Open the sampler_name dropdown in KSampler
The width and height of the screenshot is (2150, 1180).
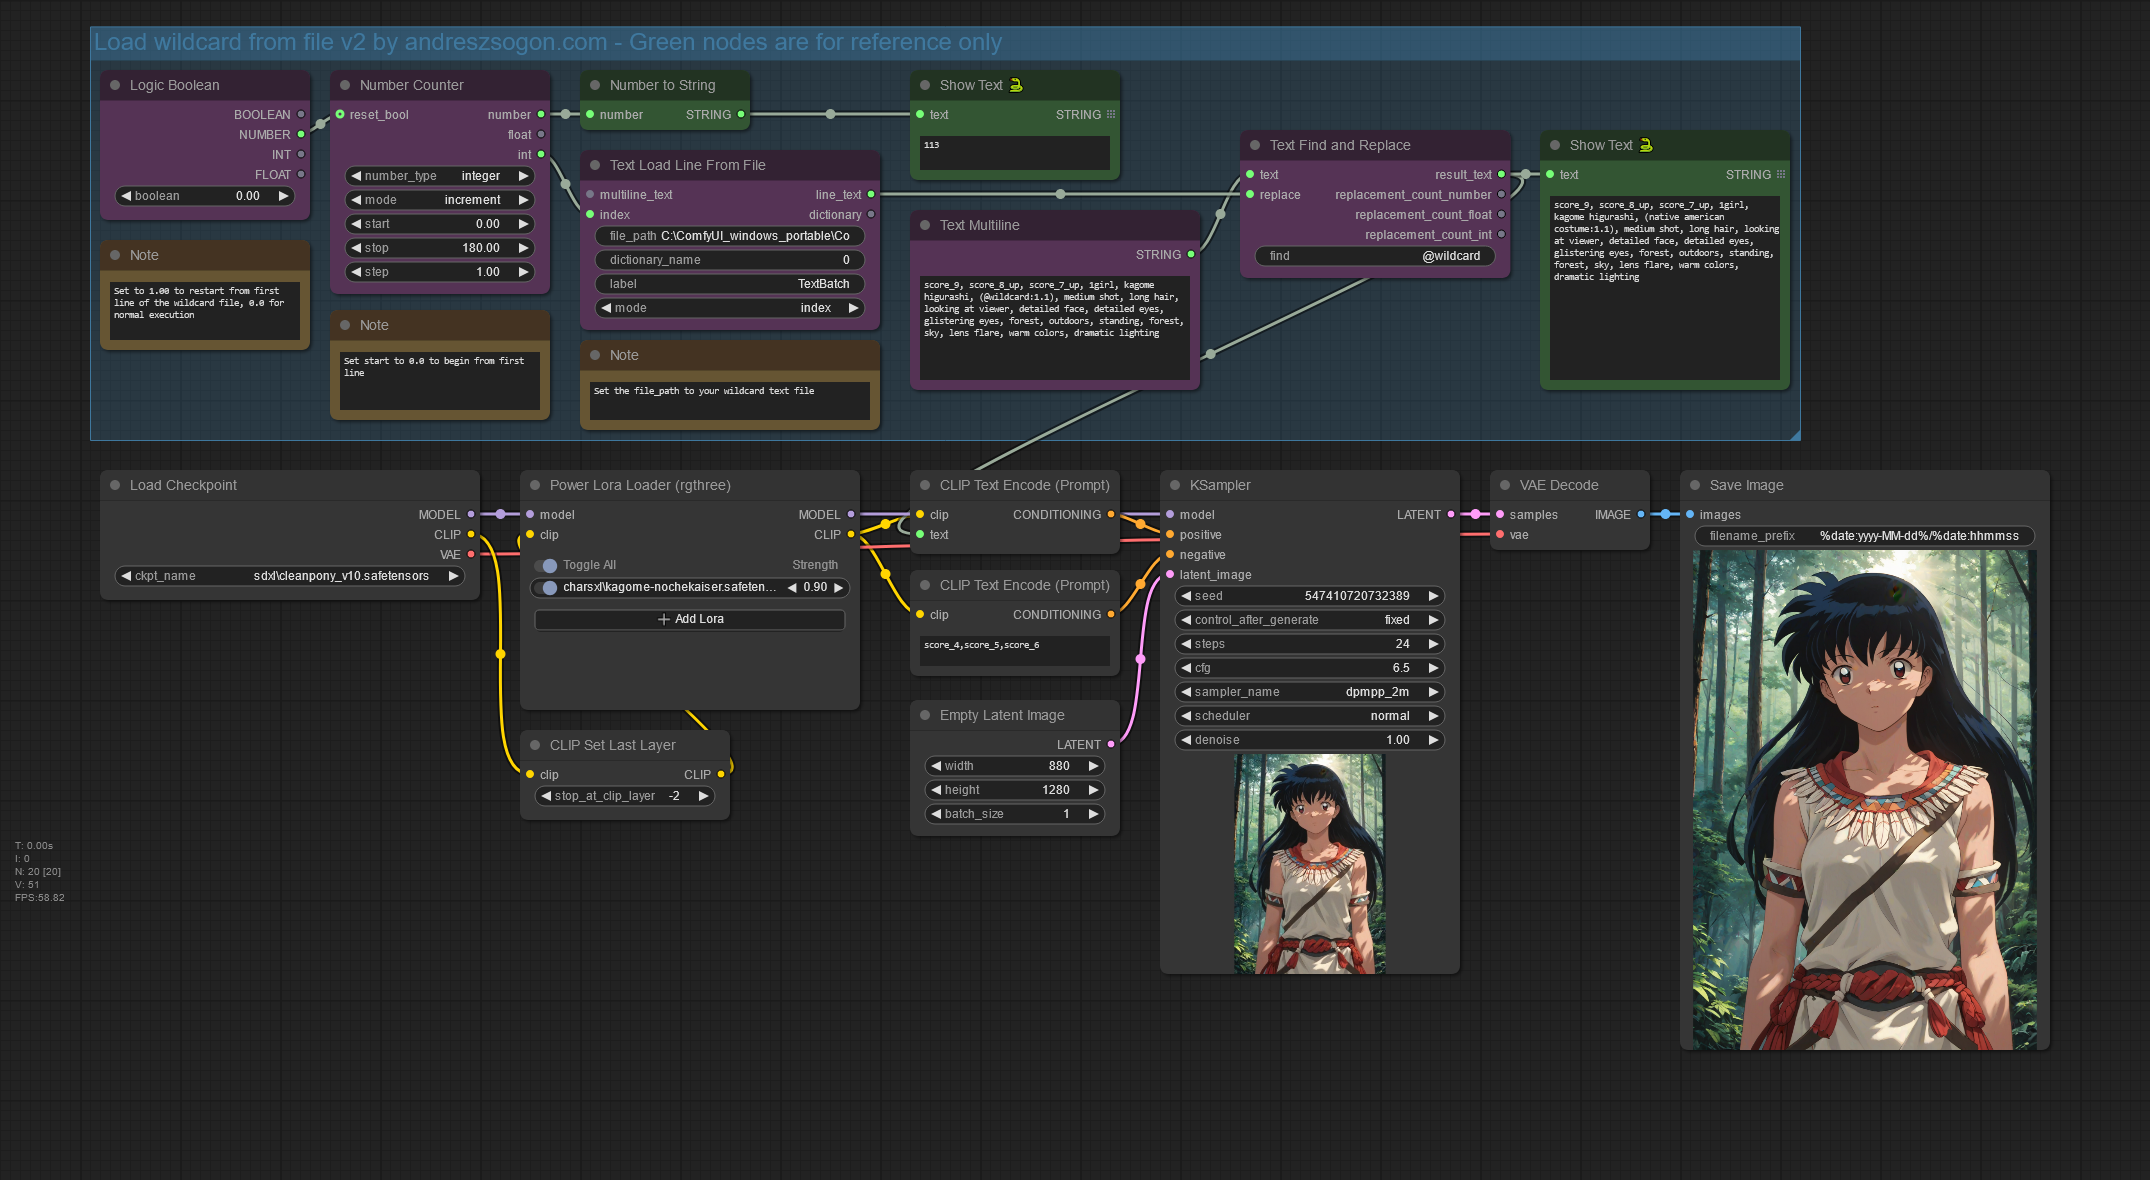click(1310, 692)
